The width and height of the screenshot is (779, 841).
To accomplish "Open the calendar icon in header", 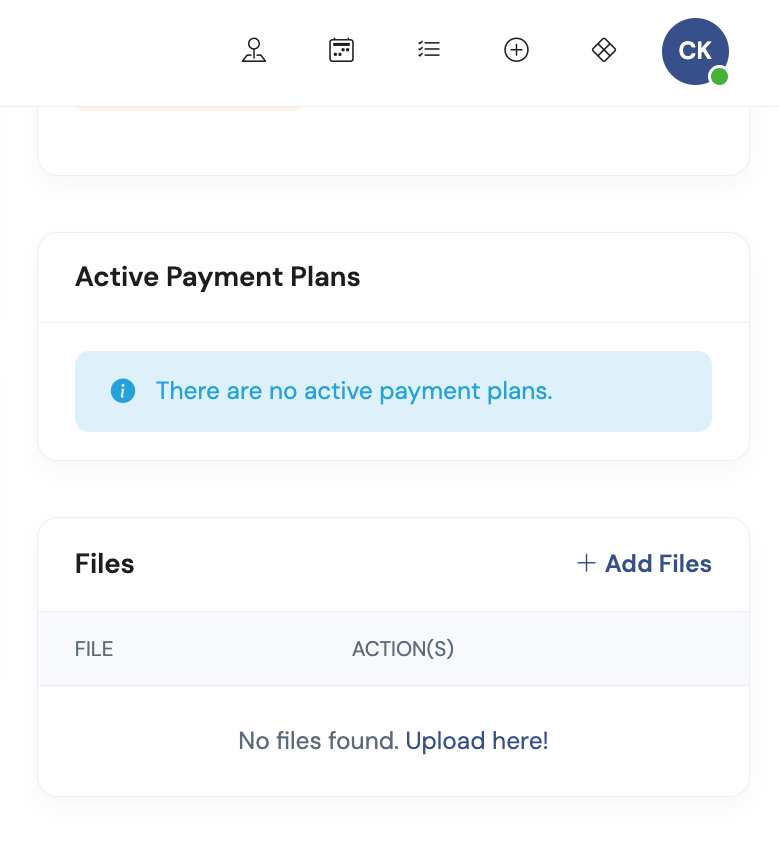I will pos(341,50).
